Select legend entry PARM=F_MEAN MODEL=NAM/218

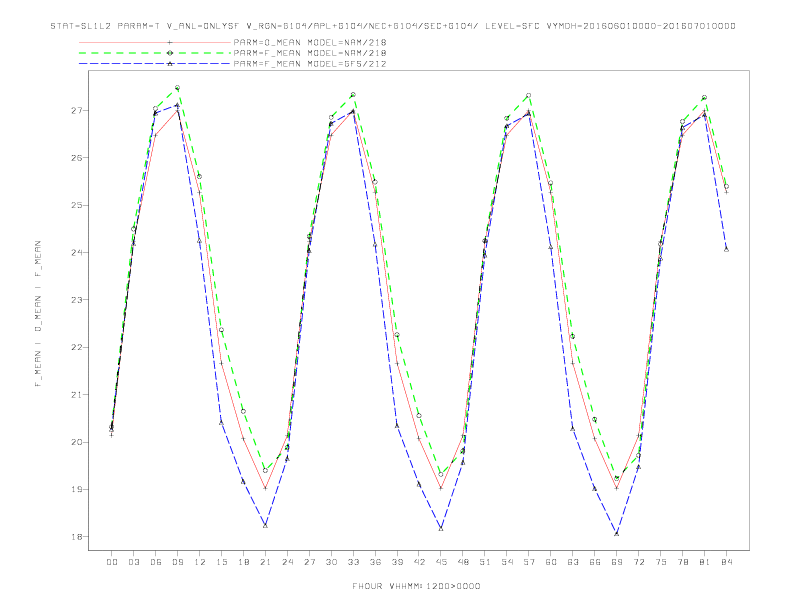[x=310, y=53]
